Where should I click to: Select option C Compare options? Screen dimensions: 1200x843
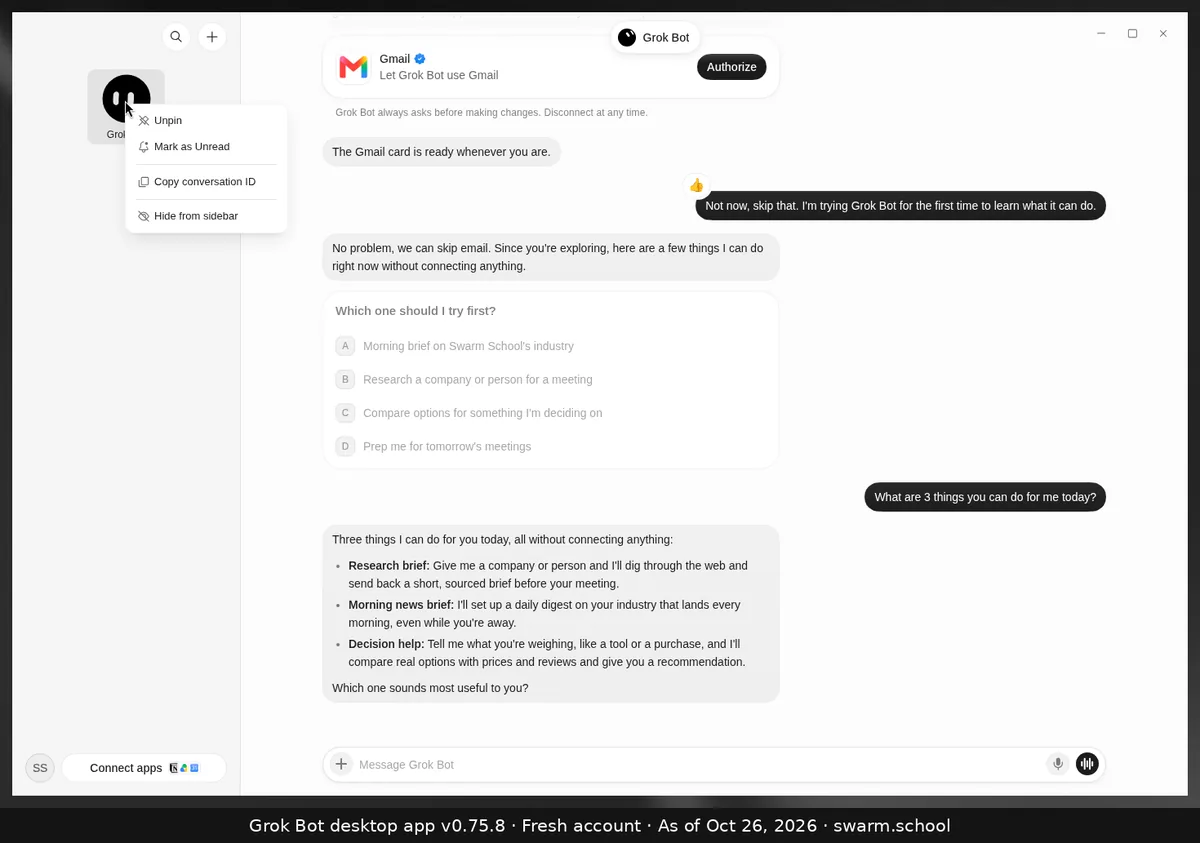click(550, 413)
